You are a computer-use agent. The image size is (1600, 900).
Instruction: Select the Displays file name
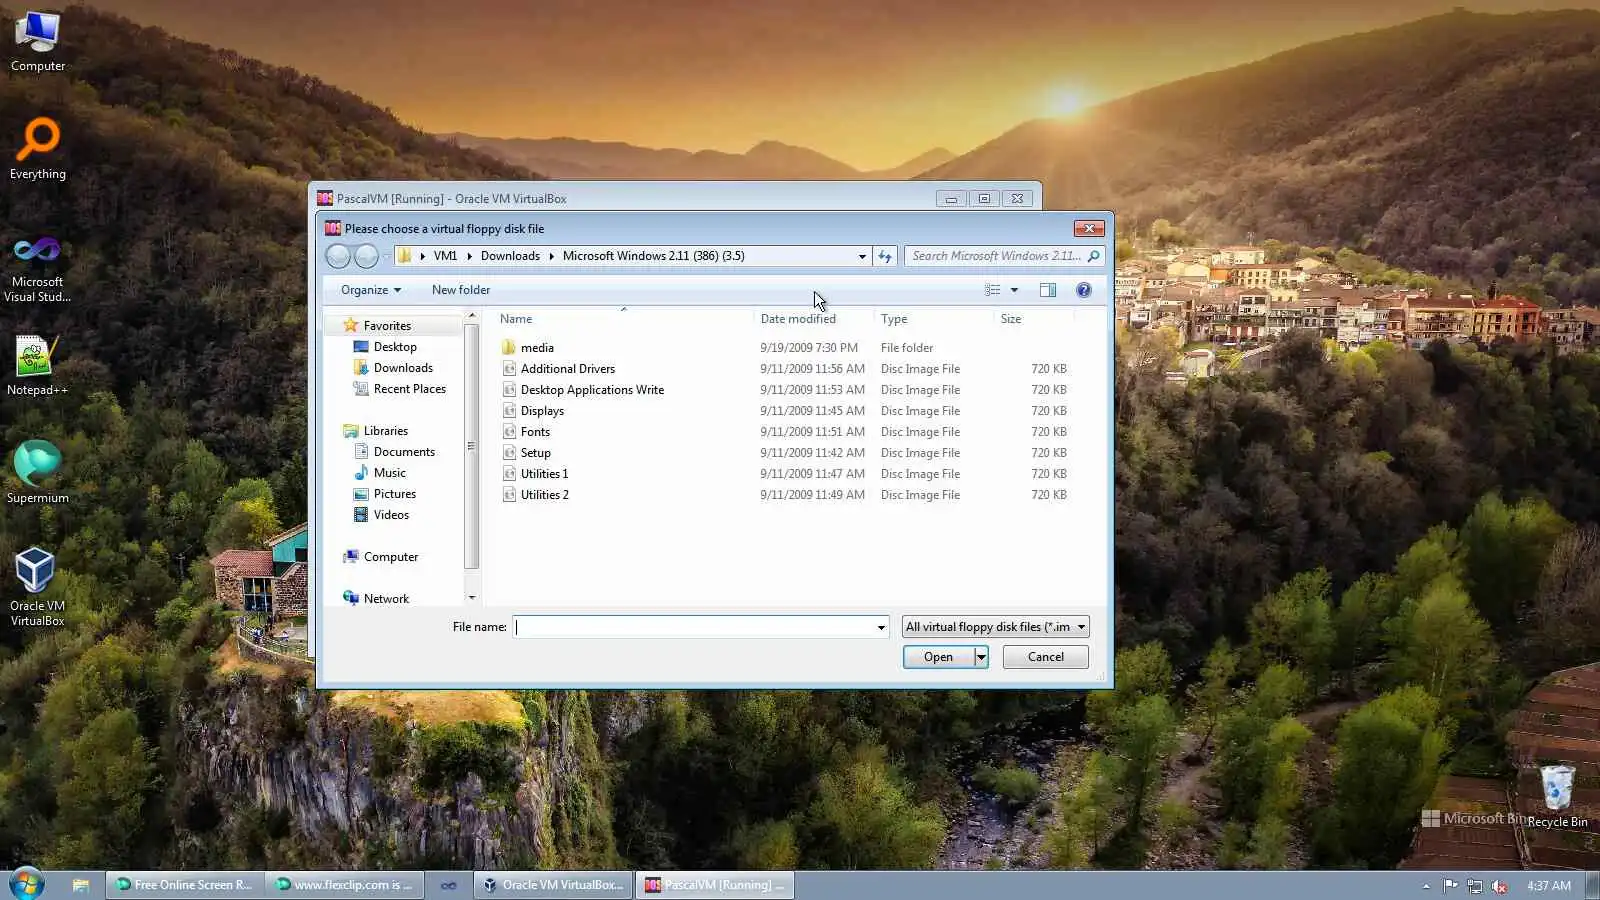click(x=542, y=411)
